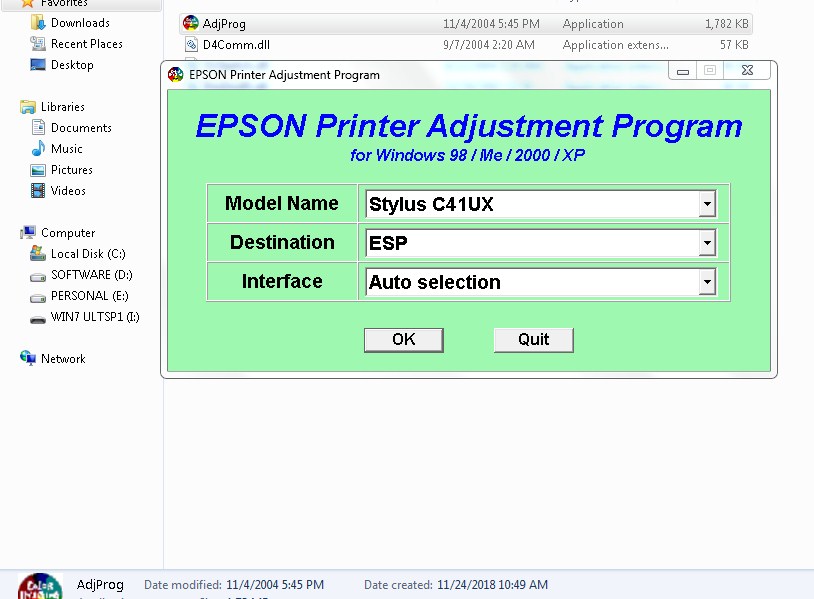Open the Model Name dropdown arrow
This screenshot has height=599, width=814.
pyautogui.click(x=707, y=204)
